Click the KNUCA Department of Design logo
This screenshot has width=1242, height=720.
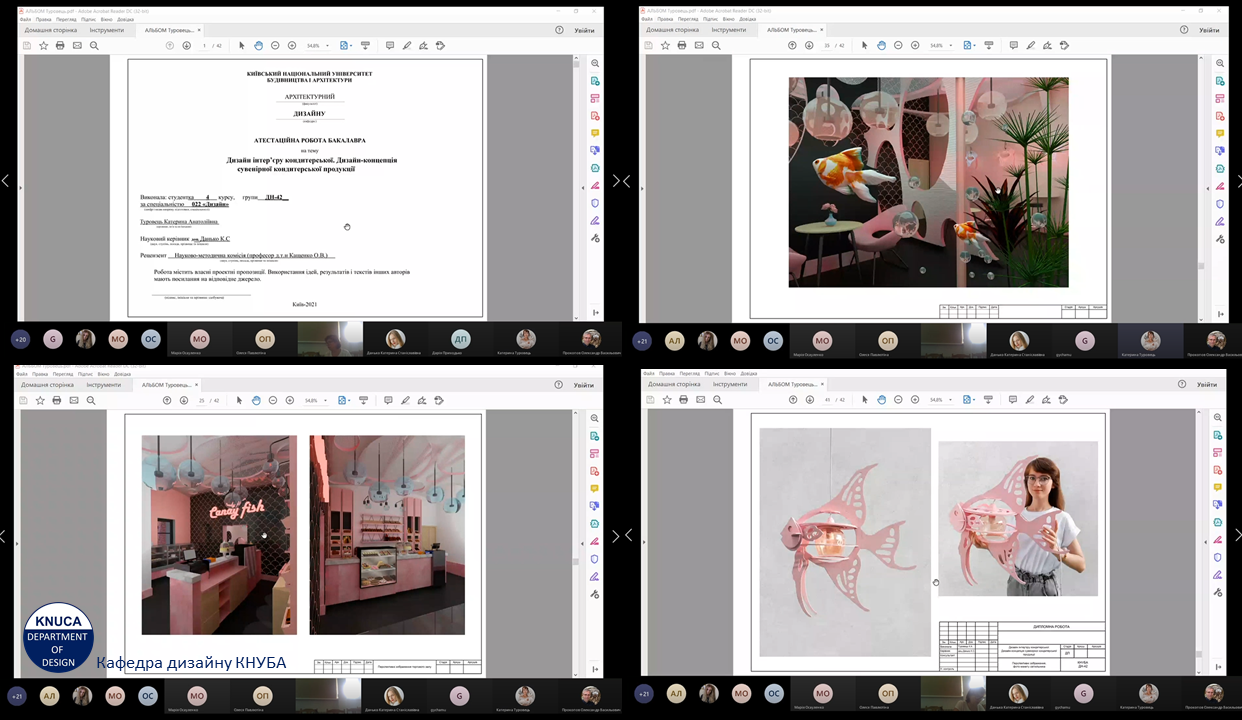[x=58, y=637]
